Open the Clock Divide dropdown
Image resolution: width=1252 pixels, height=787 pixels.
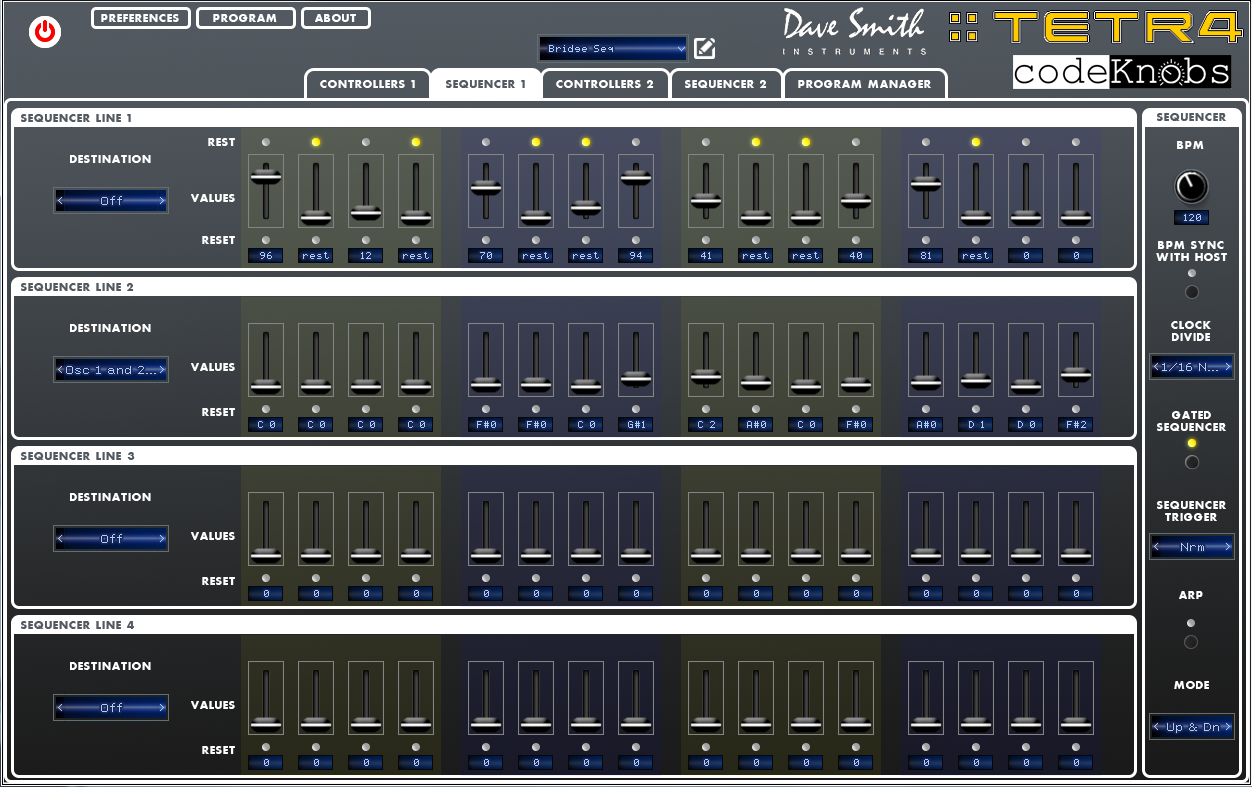[1191, 367]
